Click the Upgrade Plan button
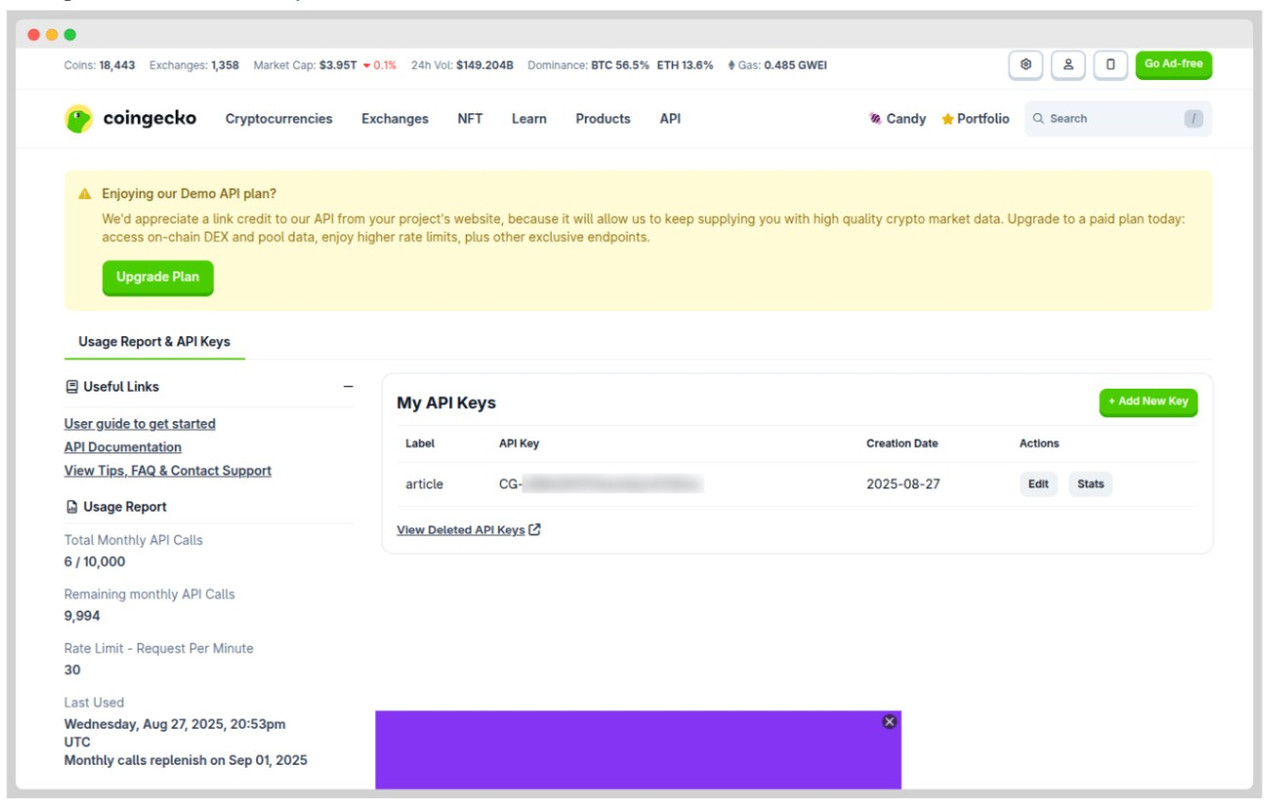Image resolution: width=1264 pixels, height=800 pixels. 158,277
